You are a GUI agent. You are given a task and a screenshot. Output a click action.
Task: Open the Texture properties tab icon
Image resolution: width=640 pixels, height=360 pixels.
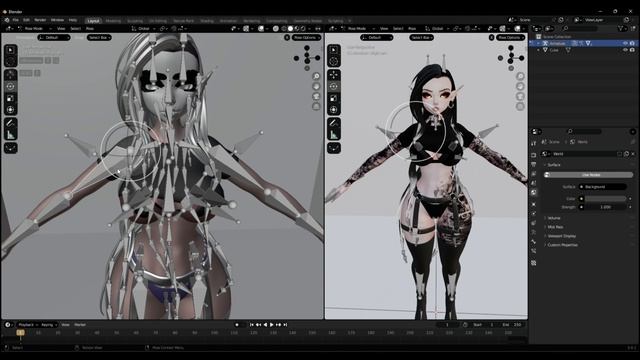pos(533,263)
